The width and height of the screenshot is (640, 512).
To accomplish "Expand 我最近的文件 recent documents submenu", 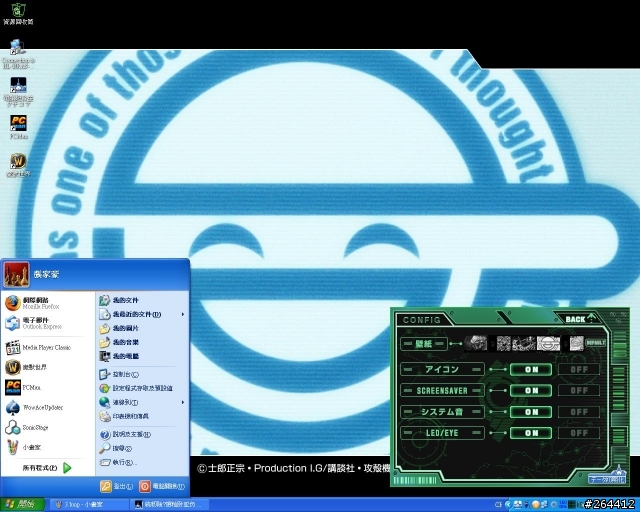I will (x=142, y=314).
